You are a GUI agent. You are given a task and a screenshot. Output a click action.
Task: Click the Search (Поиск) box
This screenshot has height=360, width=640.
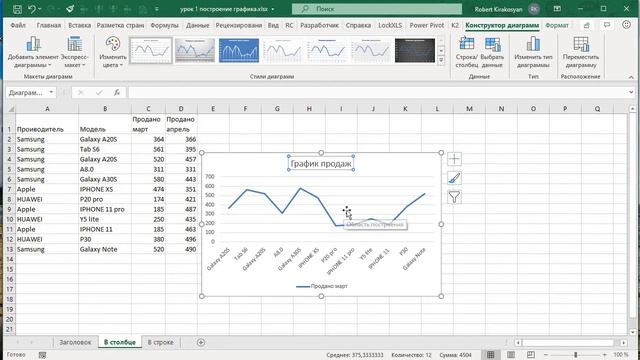pyautogui.click(x=377, y=9)
